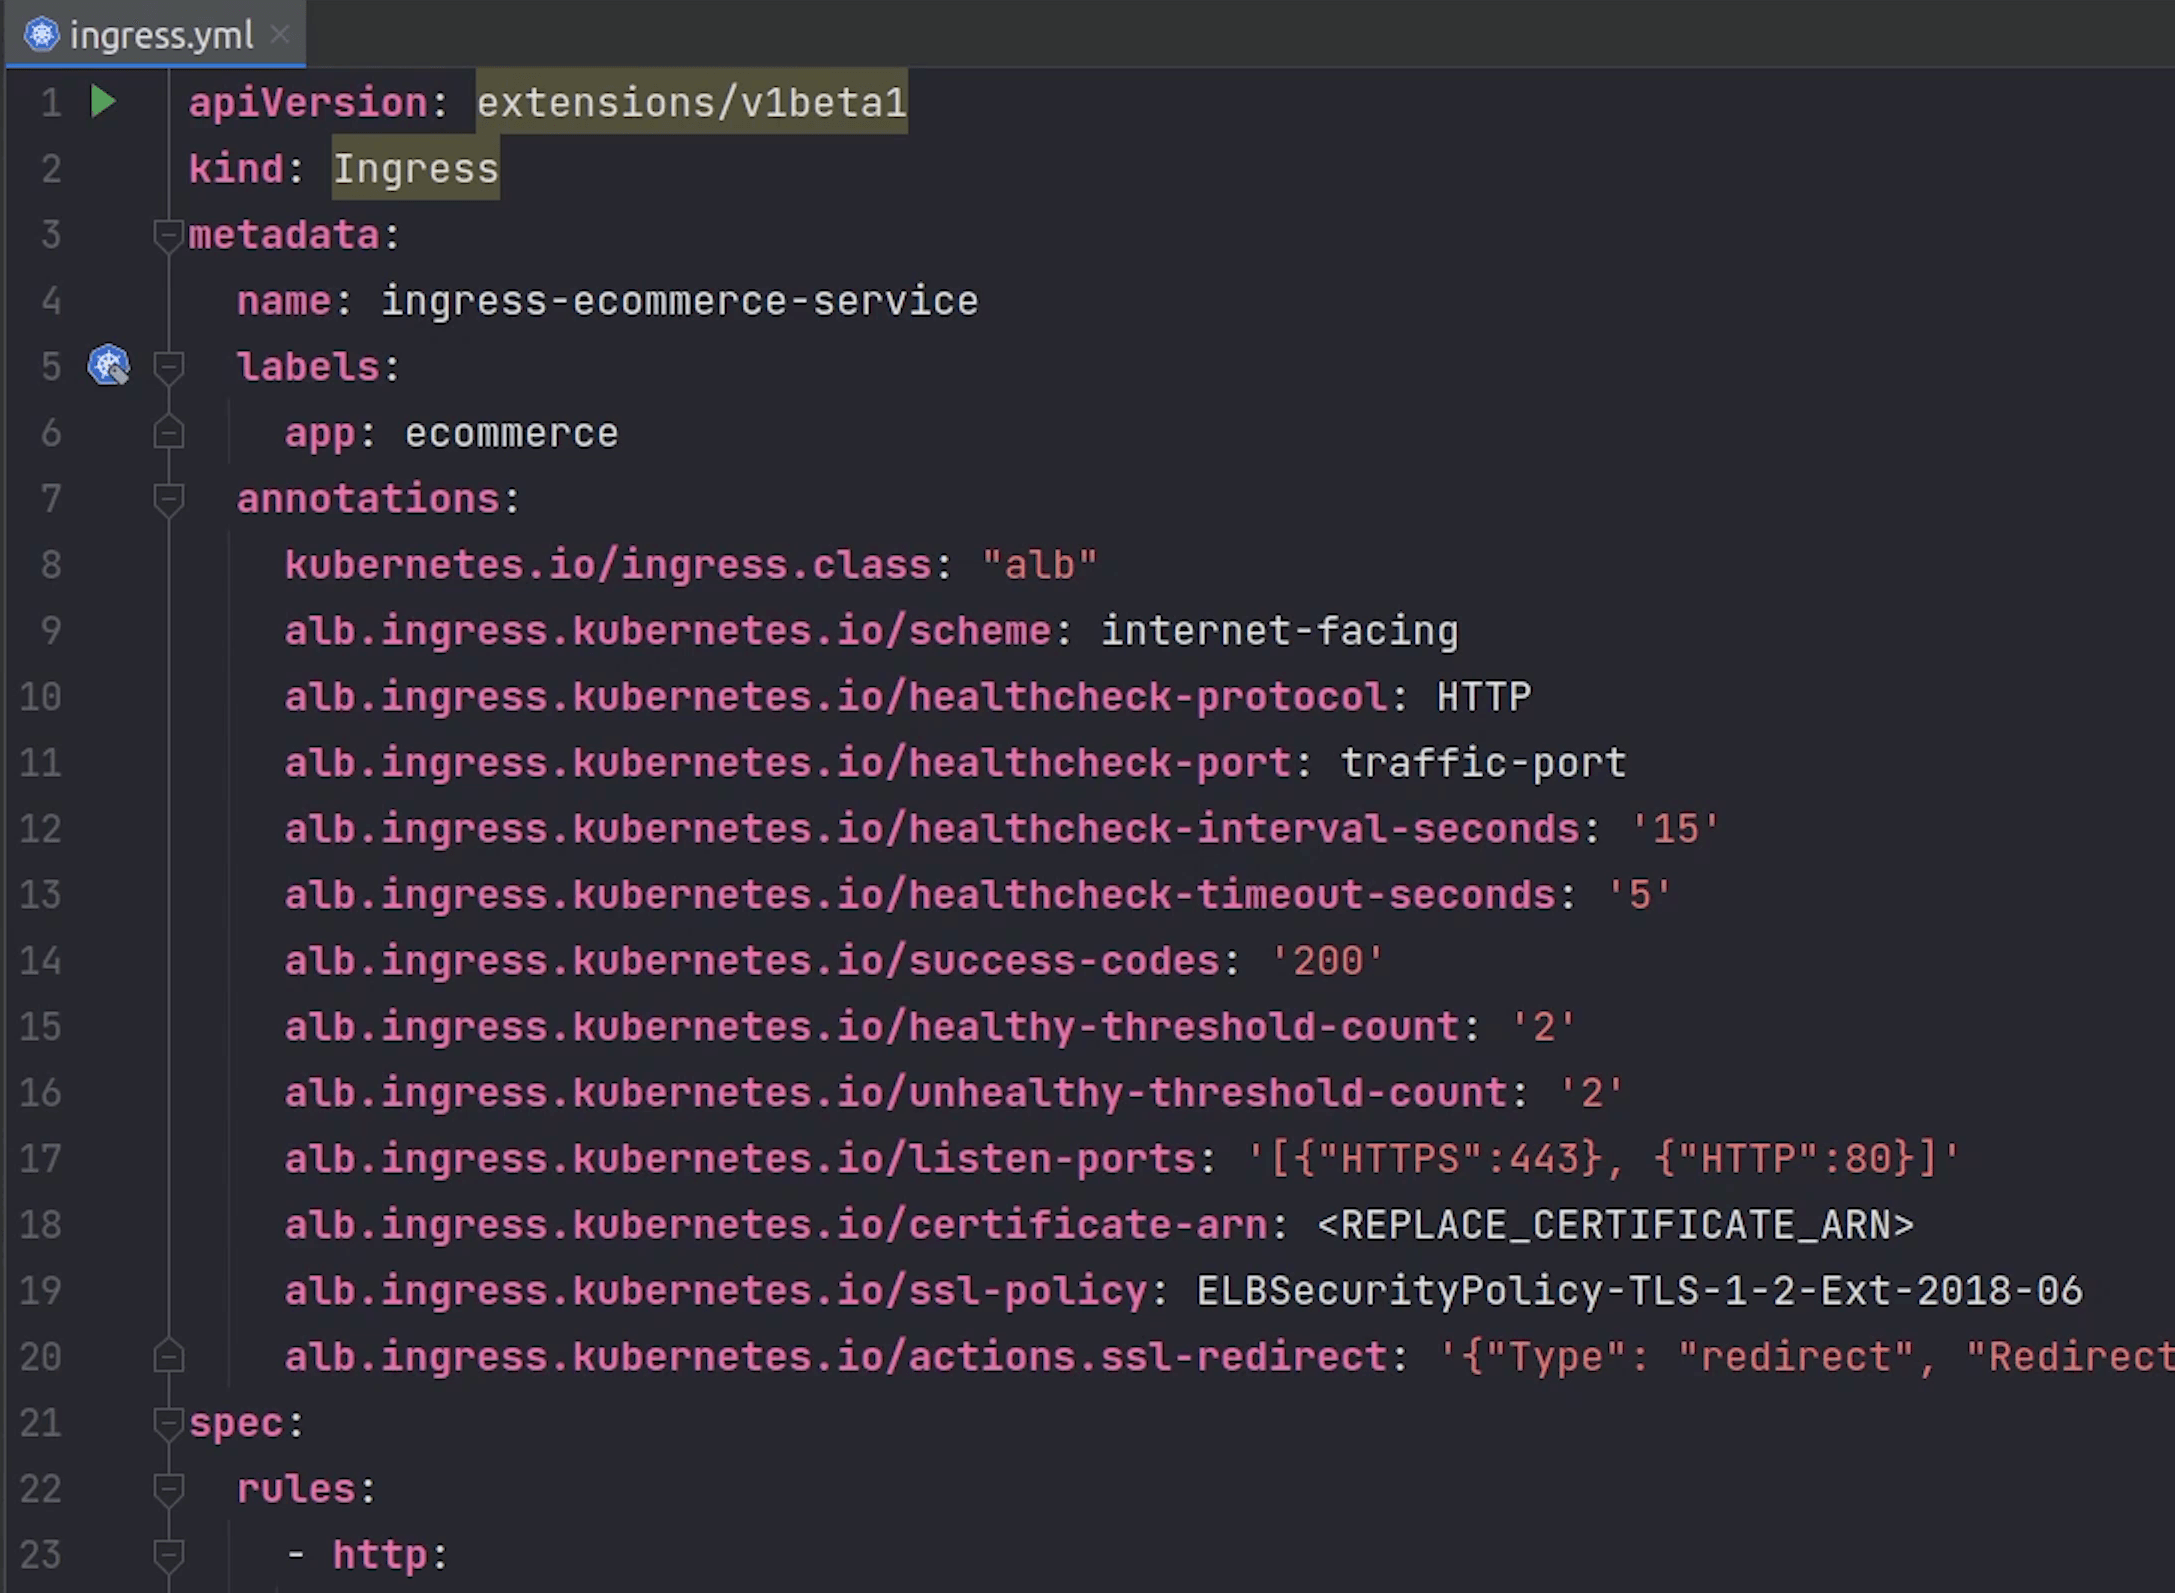This screenshot has width=2175, height=1593.
Task: Click the green run gutter icon
Action: click(103, 102)
